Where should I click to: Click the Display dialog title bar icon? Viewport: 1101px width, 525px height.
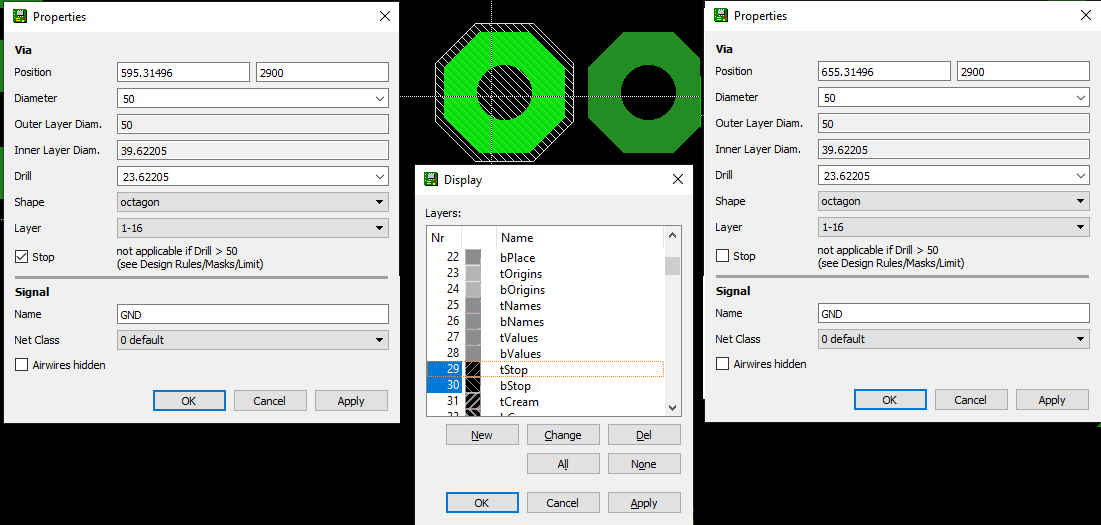coord(431,180)
